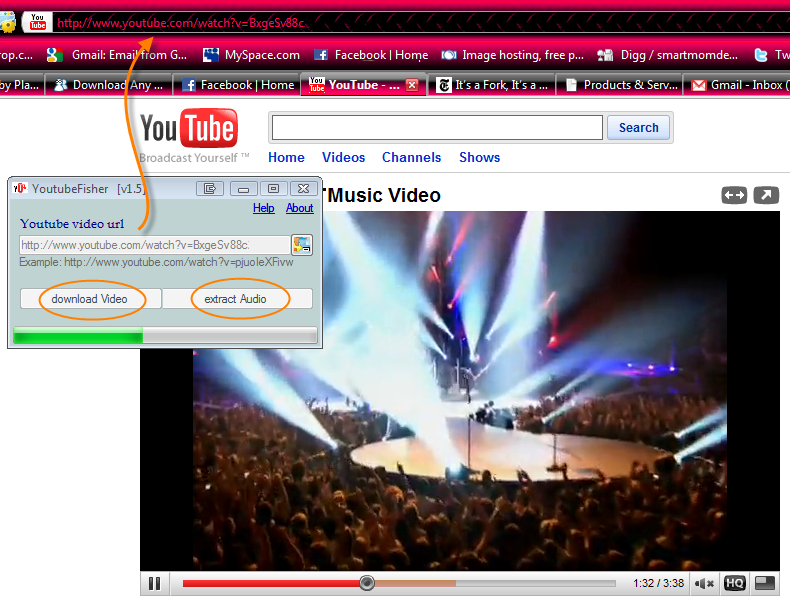The width and height of the screenshot is (790, 605).
Task: Open the Help link in YoutubeFisher
Action: pyautogui.click(x=263, y=208)
